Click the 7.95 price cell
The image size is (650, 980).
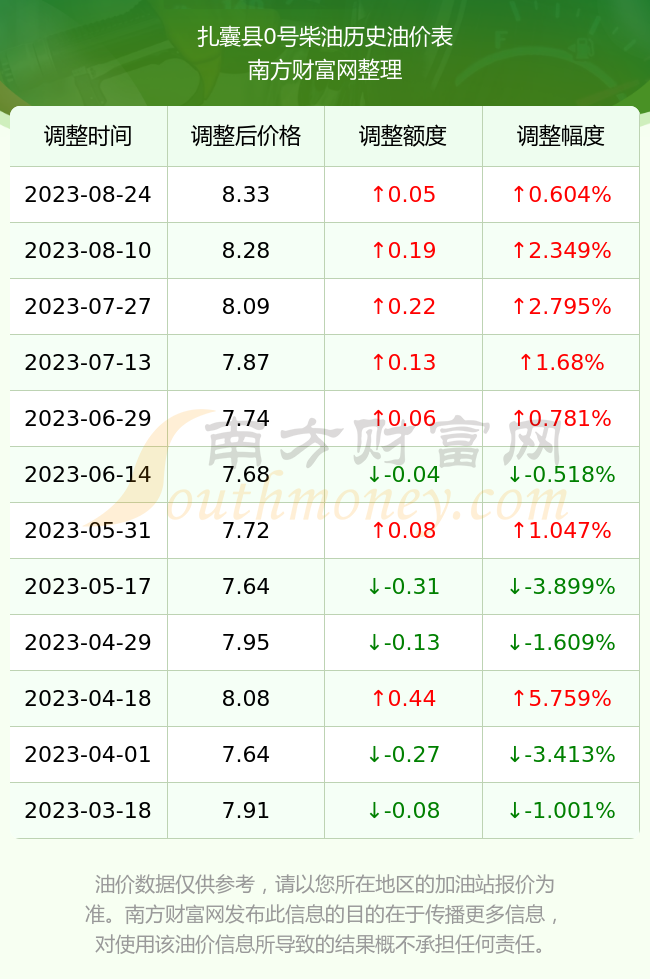(246, 642)
